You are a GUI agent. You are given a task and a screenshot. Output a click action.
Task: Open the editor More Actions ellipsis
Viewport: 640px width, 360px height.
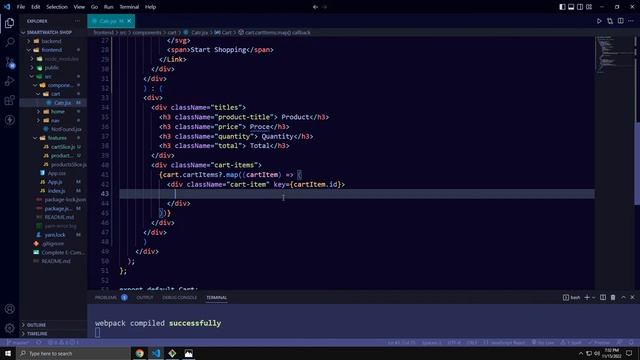631,21
